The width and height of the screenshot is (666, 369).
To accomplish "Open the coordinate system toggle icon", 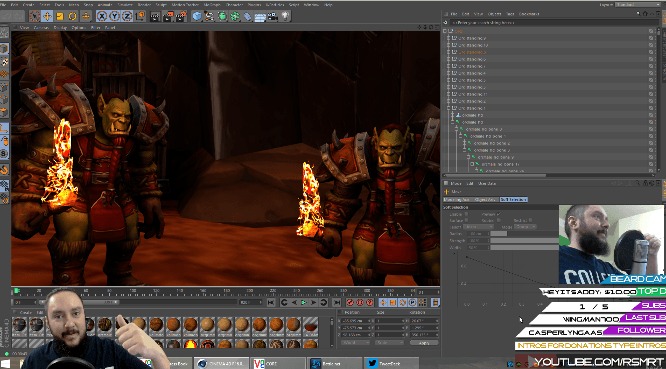I will (x=140, y=16).
